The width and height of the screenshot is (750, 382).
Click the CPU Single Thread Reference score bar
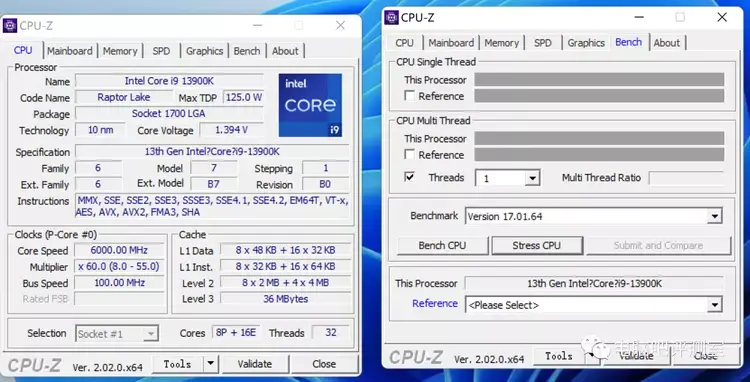[x=599, y=96]
